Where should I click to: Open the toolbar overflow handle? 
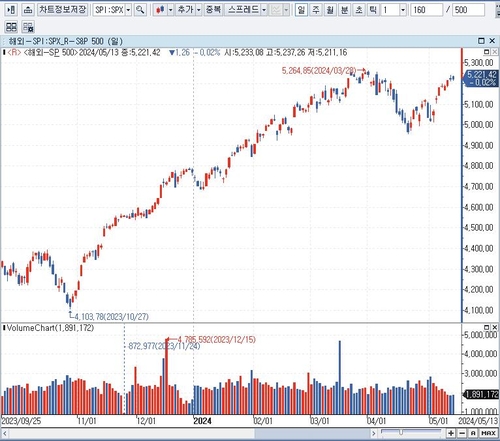[497, 10]
